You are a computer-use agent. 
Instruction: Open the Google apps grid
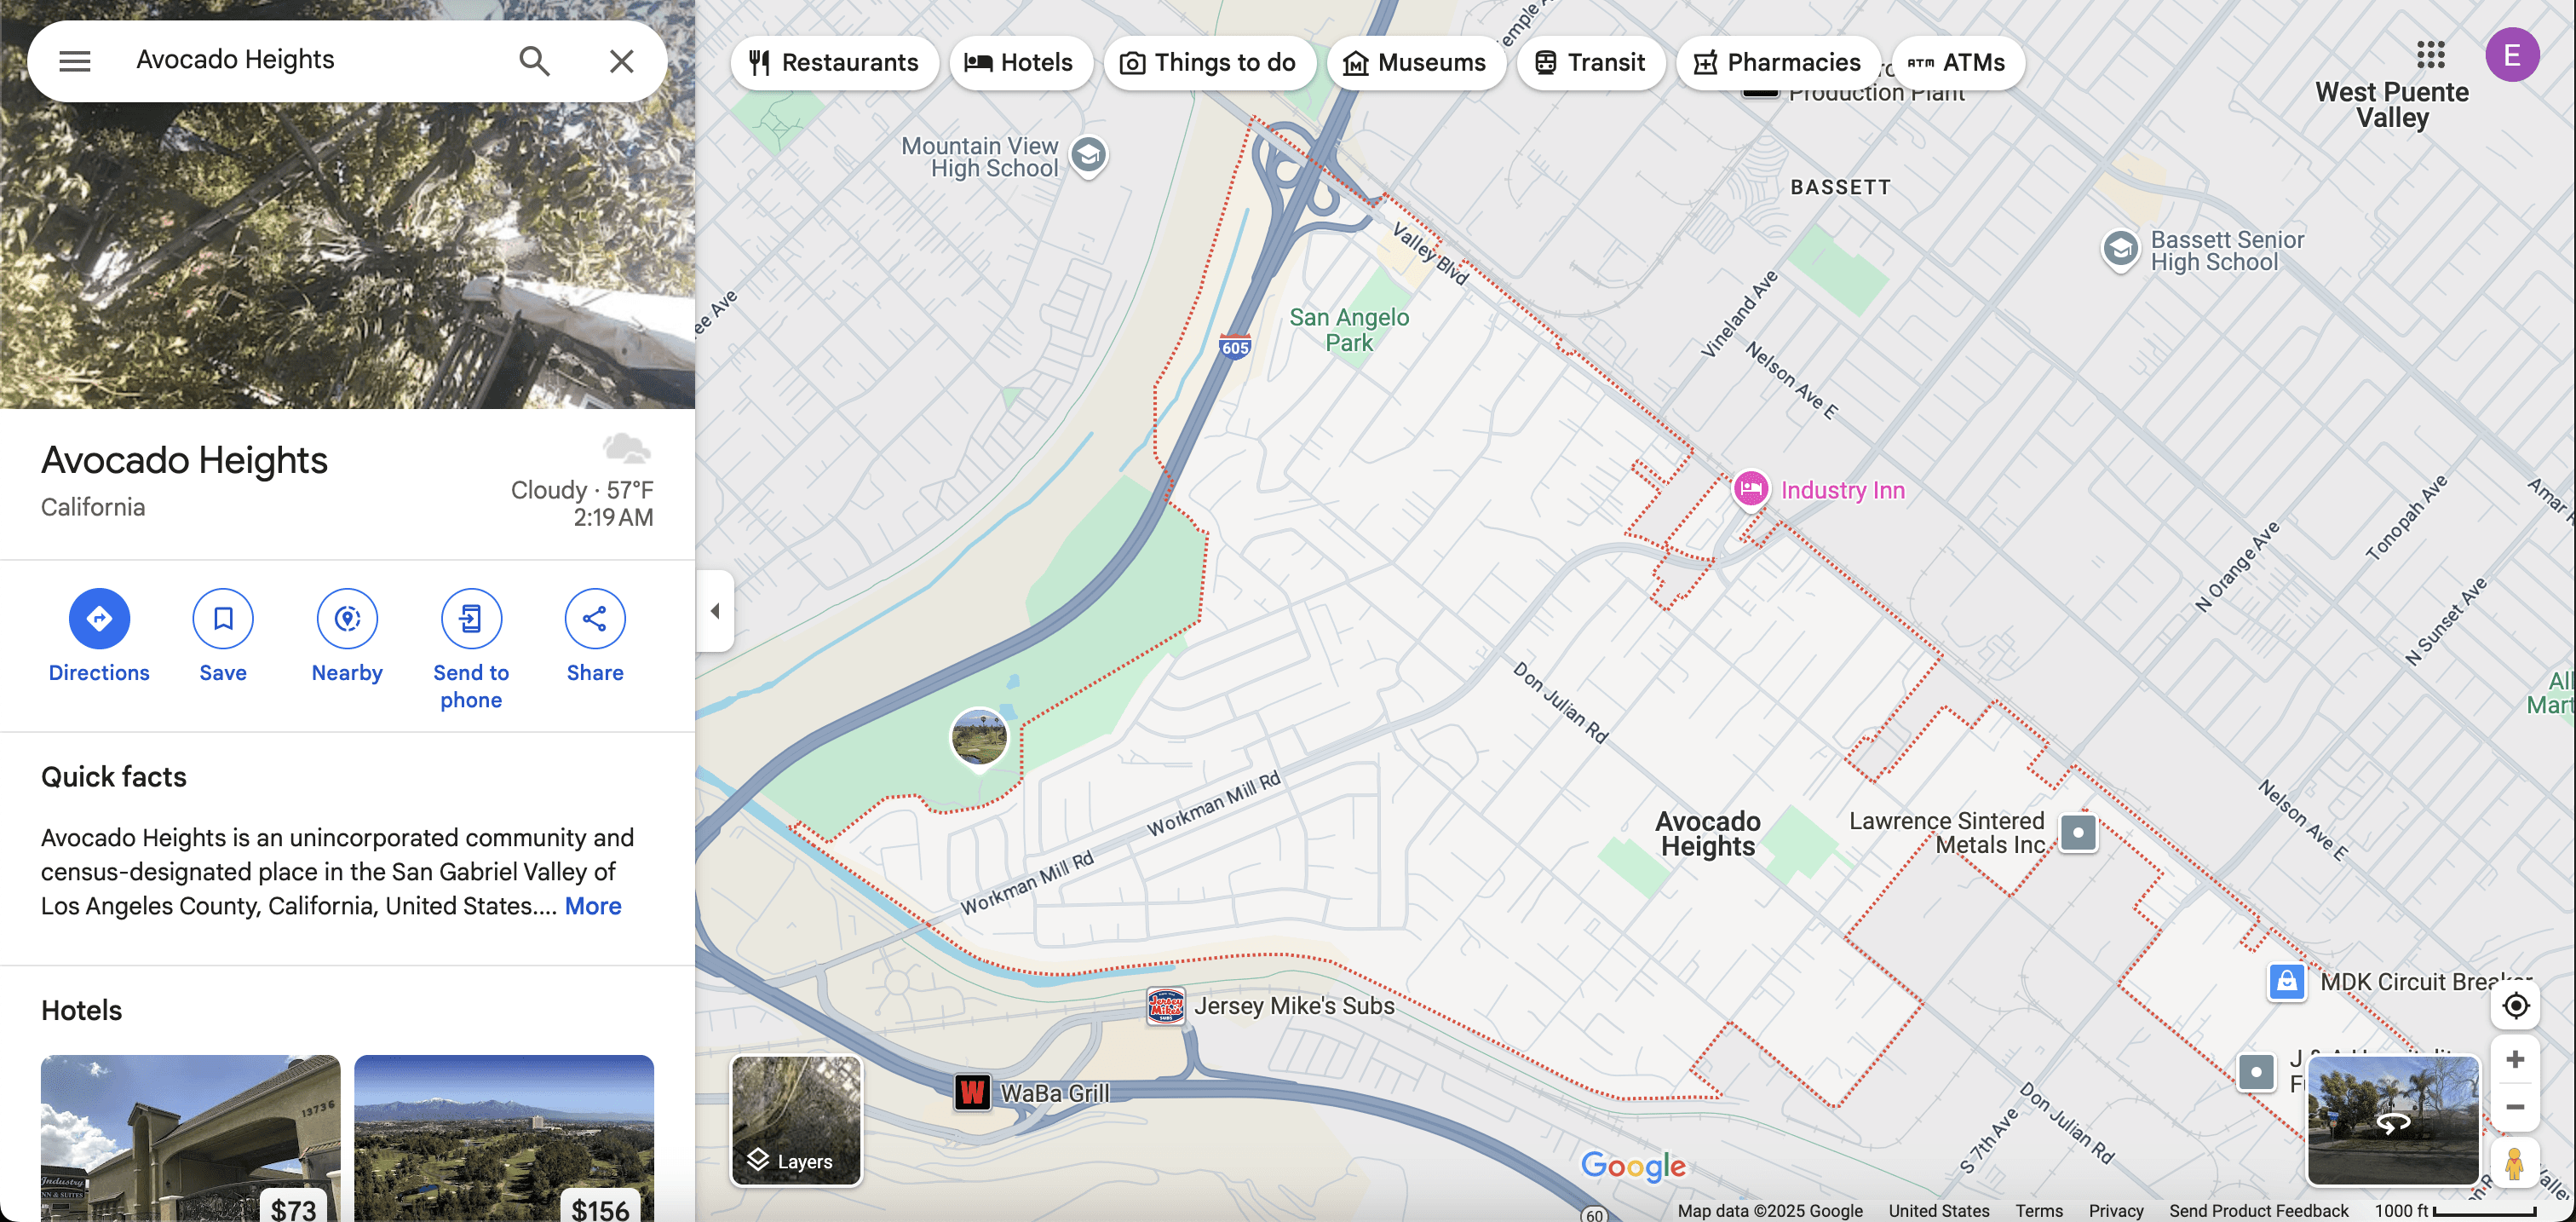[2430, 55]
